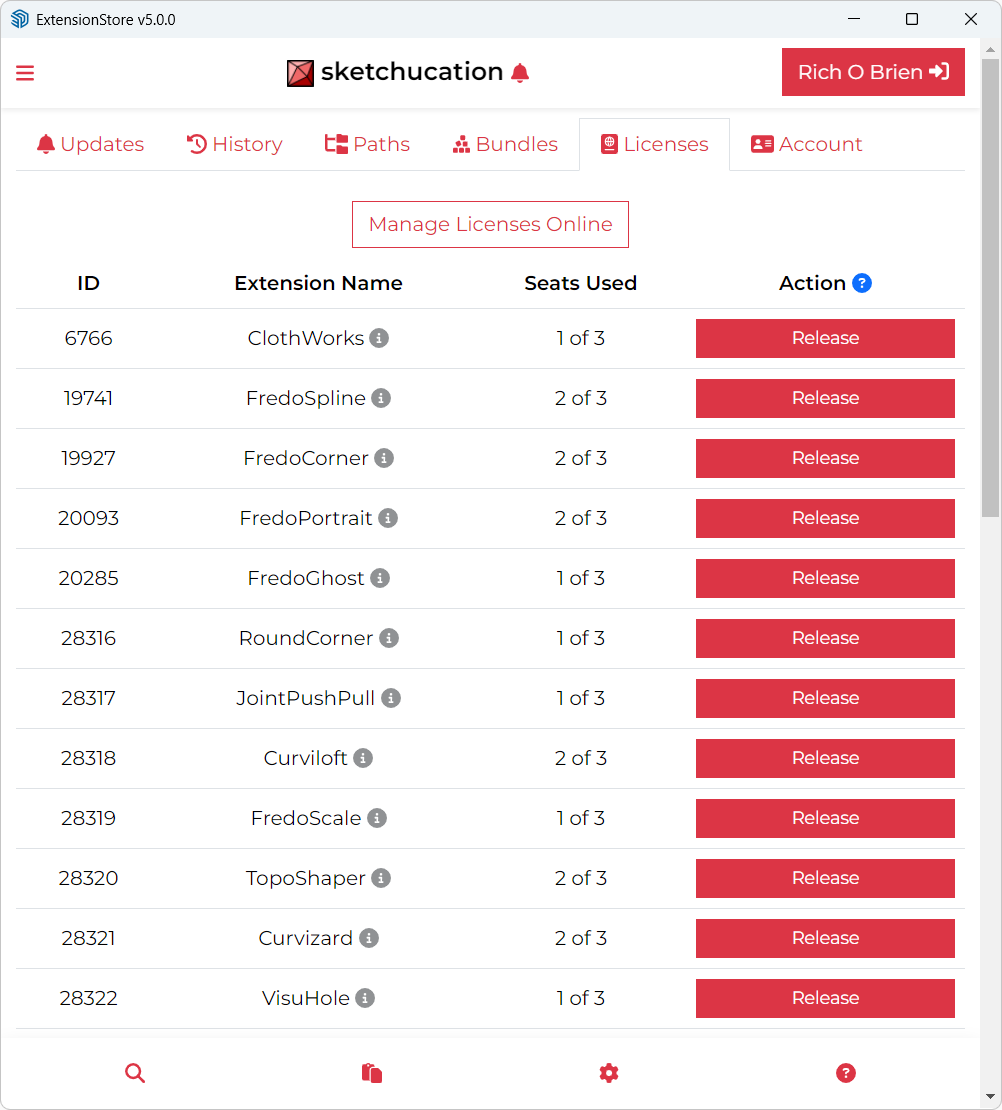1002x1110 pixels.
Task: Open the clipboard icon in bottom bar
Action: pos(372,1073)
